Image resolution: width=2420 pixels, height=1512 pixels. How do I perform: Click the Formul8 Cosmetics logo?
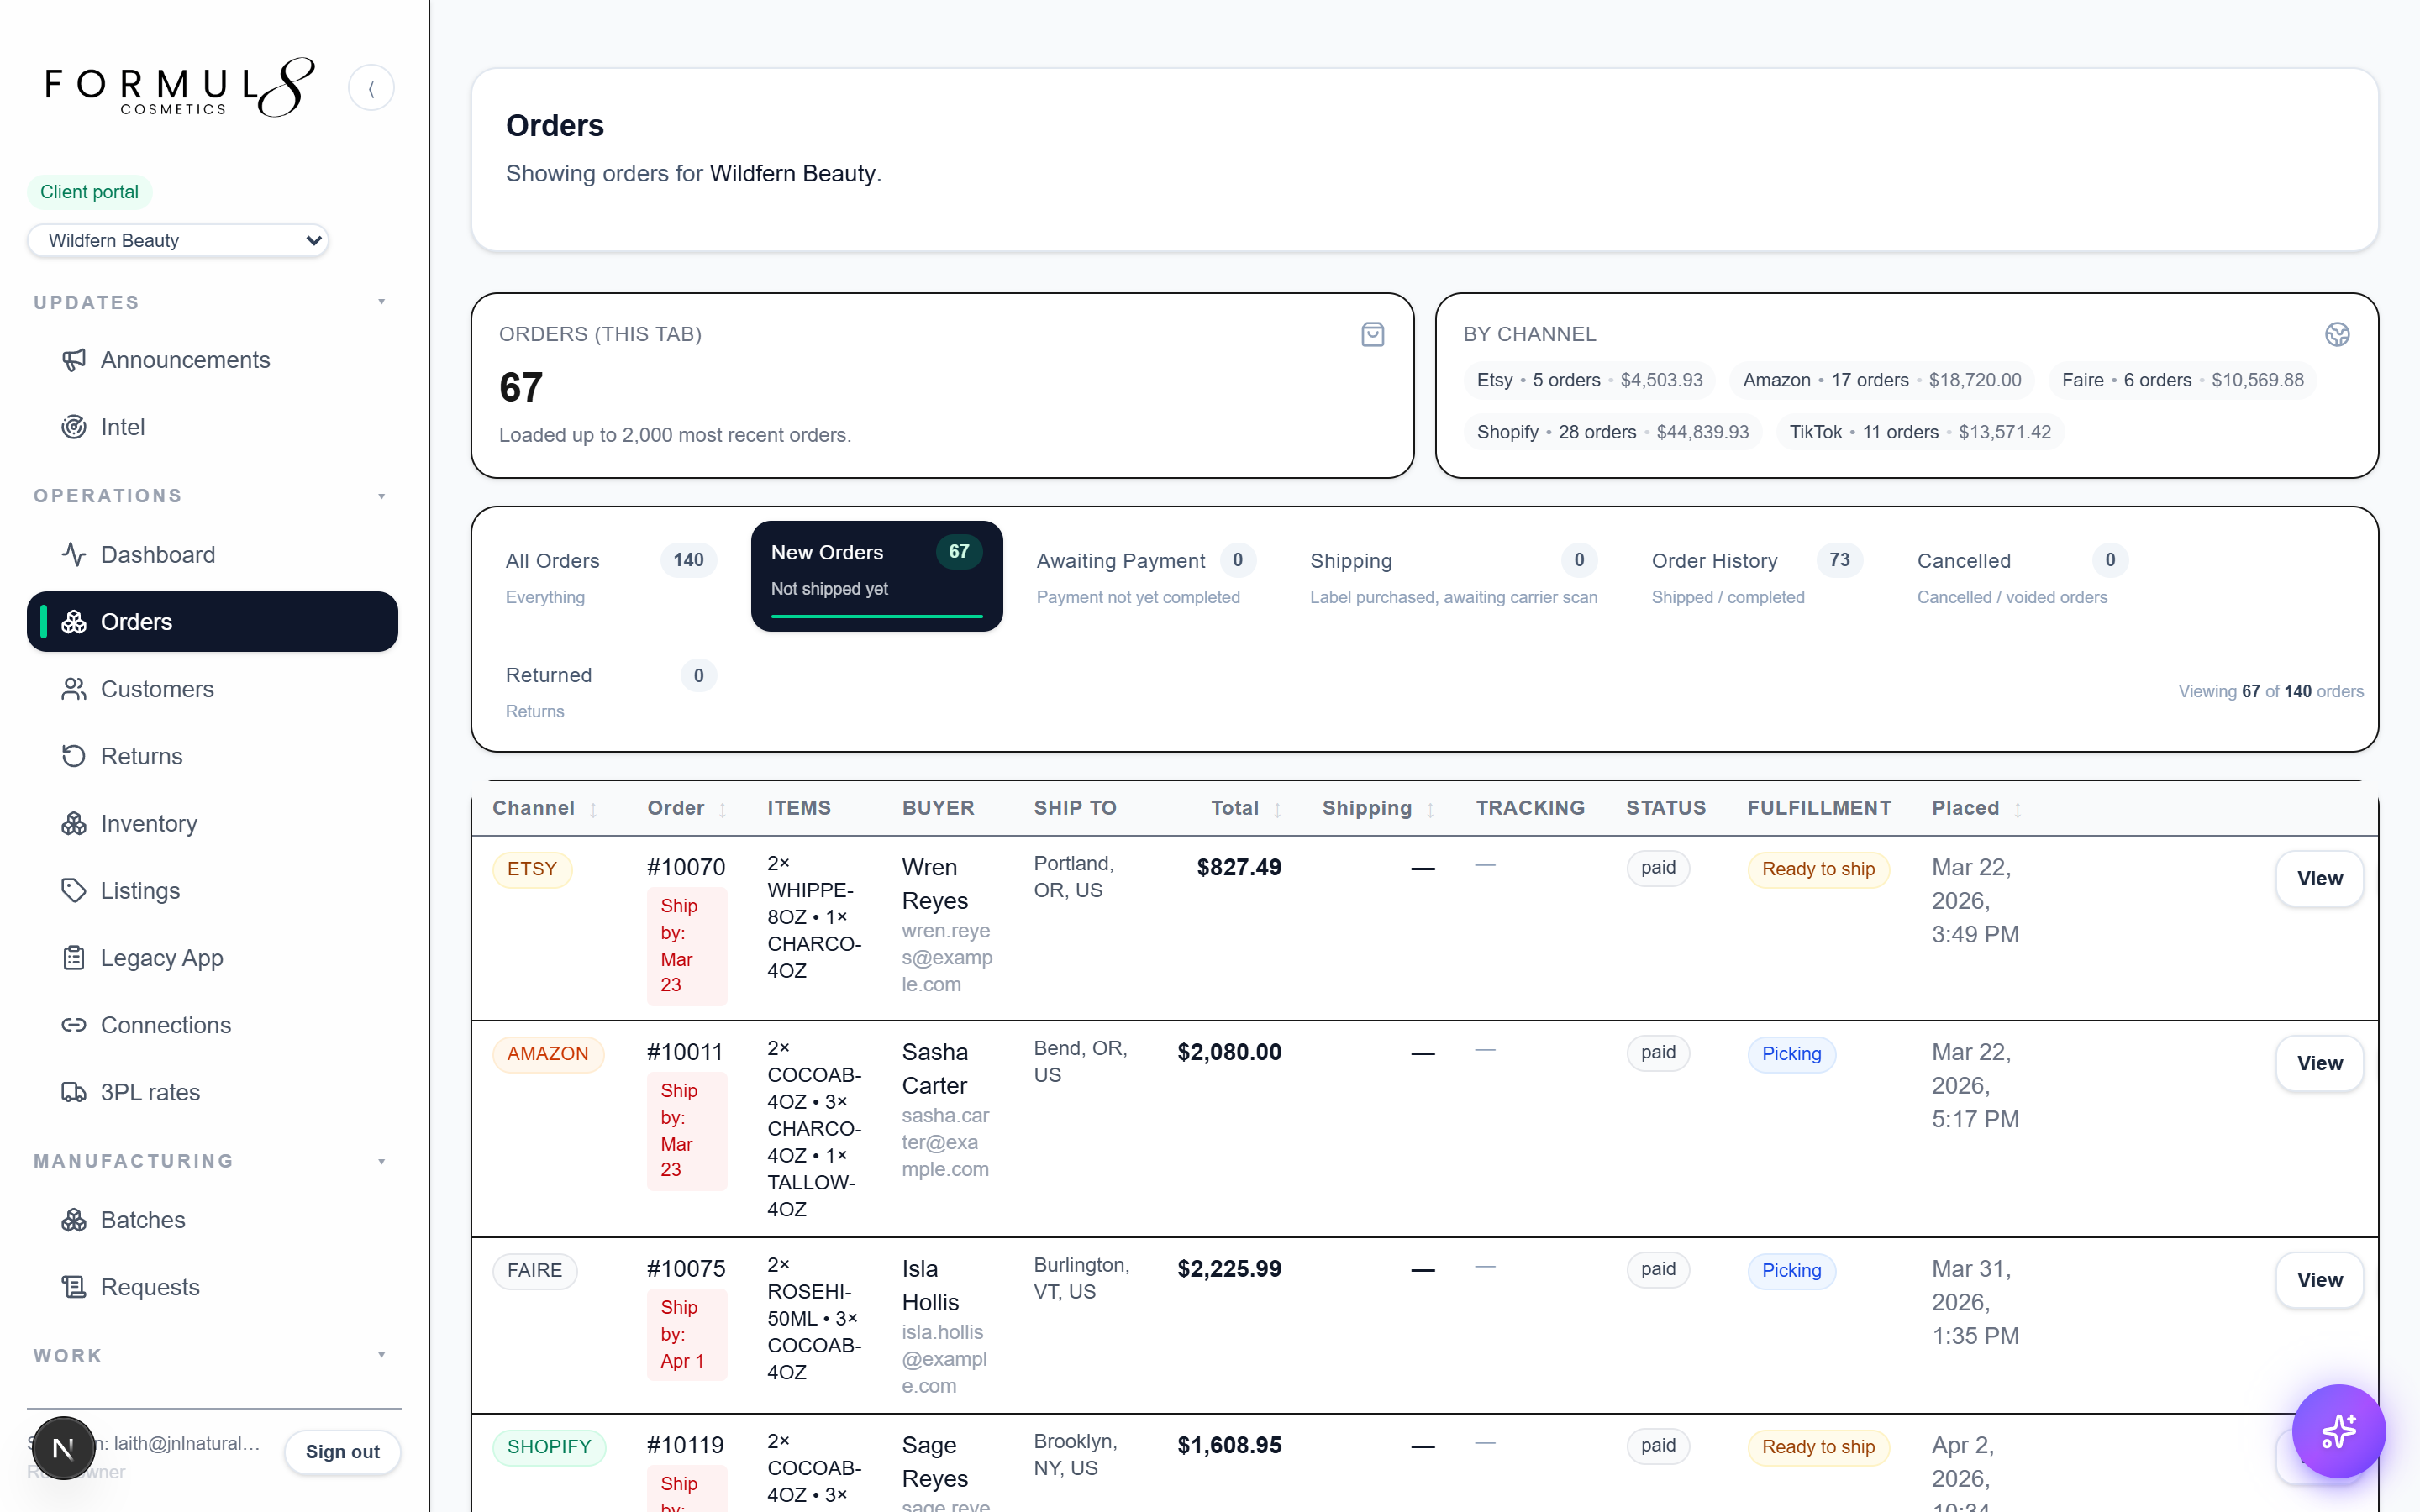coord(180,88)
